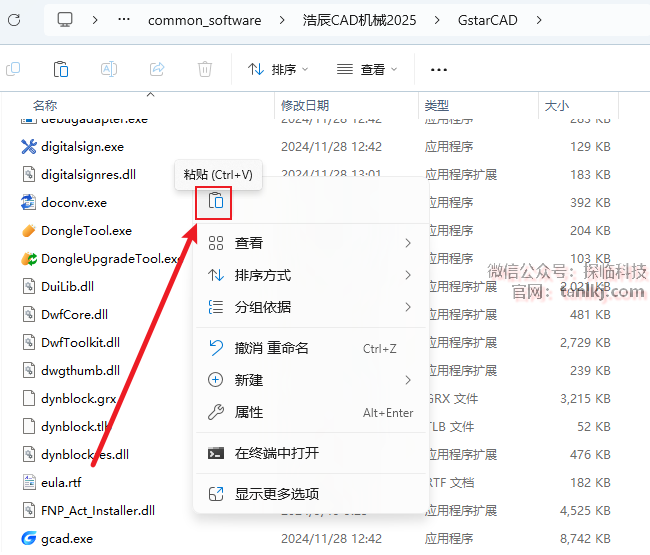Select the DwfCore.dll file icon
The height and width of the screenshot is (555, 650).
(29, 314)
